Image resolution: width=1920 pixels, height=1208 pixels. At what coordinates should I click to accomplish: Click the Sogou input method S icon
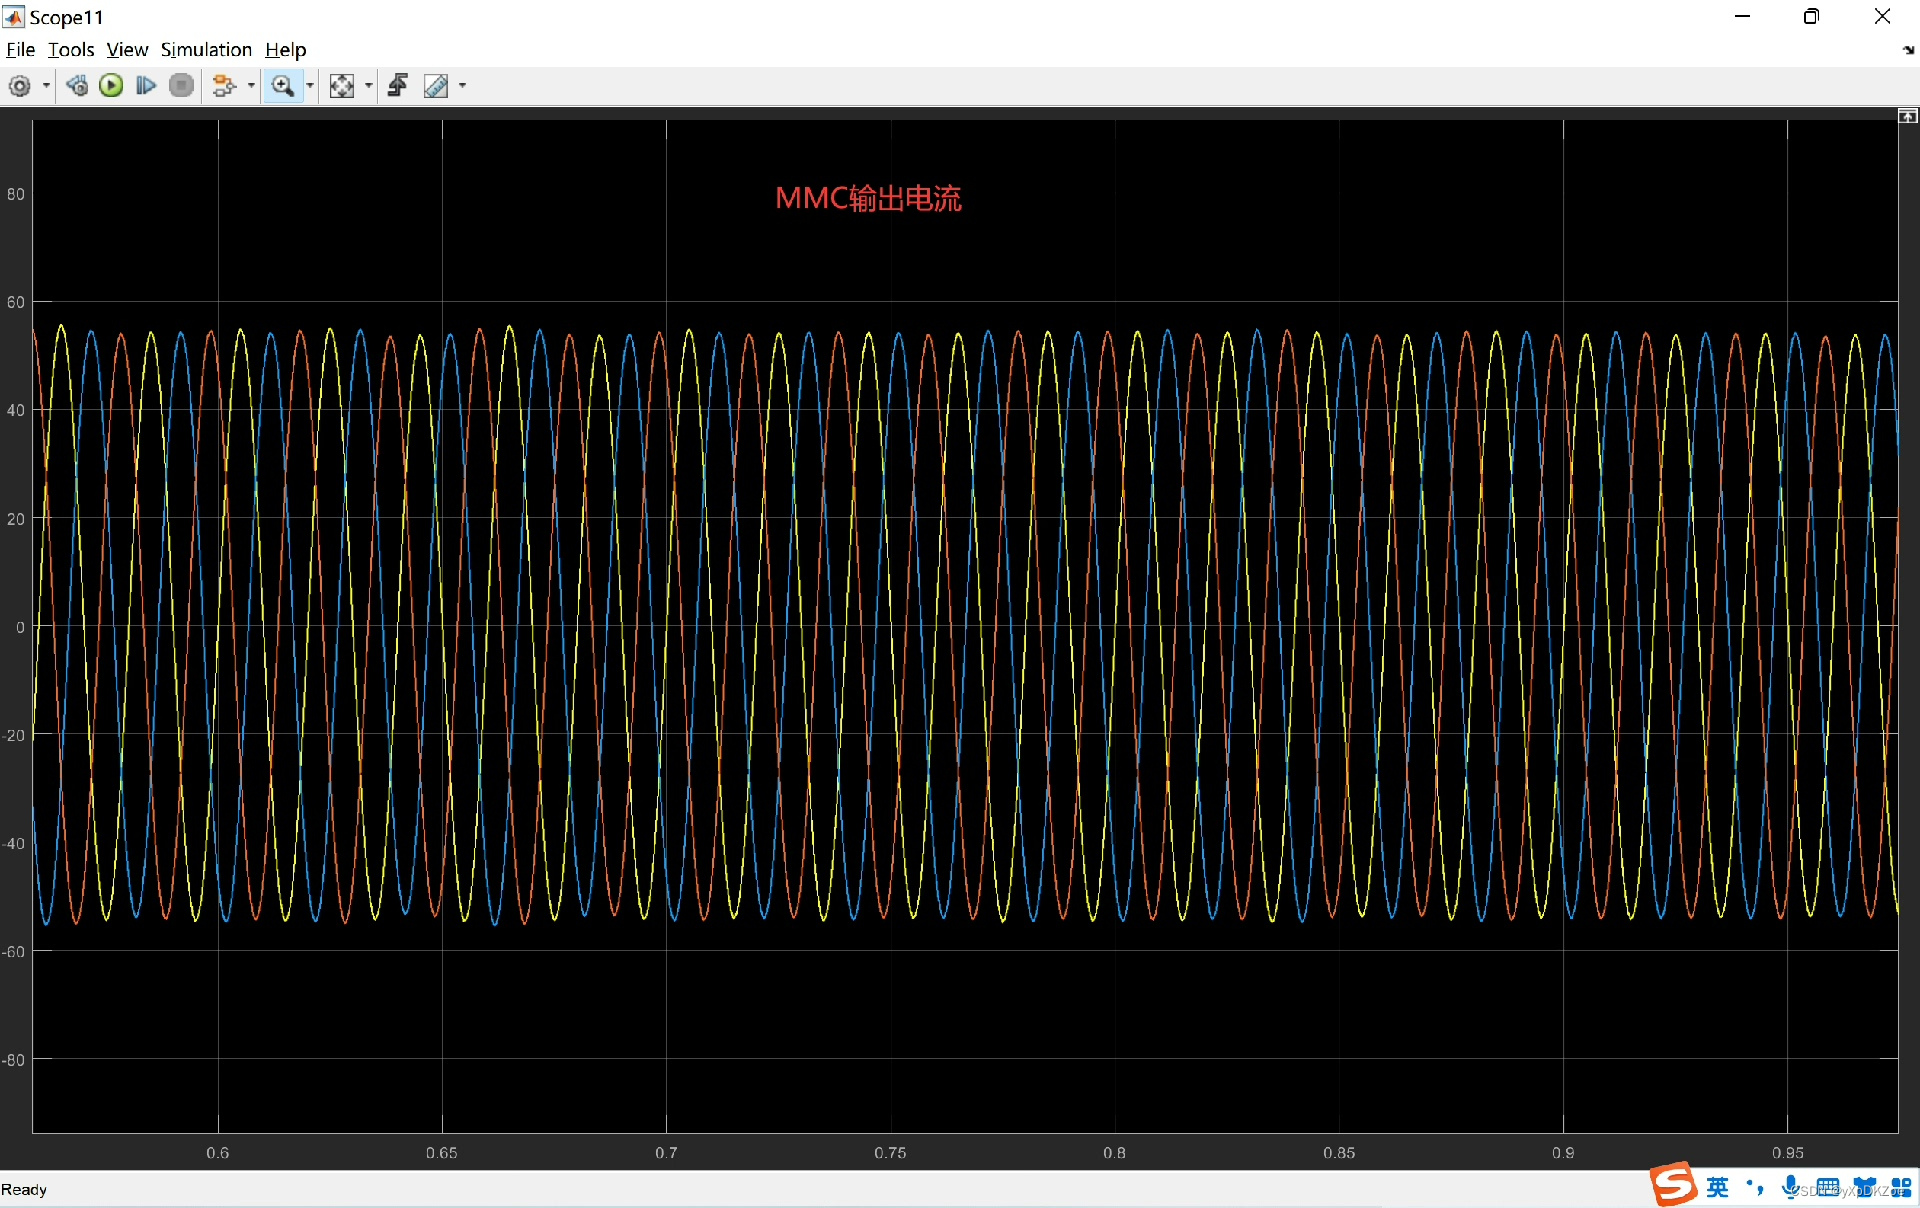point(1672,1185)
